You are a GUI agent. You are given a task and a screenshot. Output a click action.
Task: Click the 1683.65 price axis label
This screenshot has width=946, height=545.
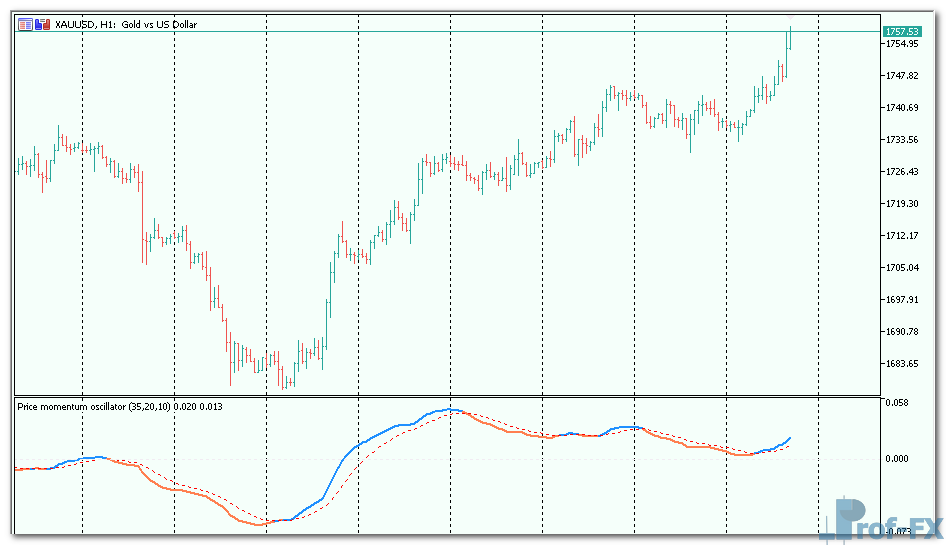point(901,364)
